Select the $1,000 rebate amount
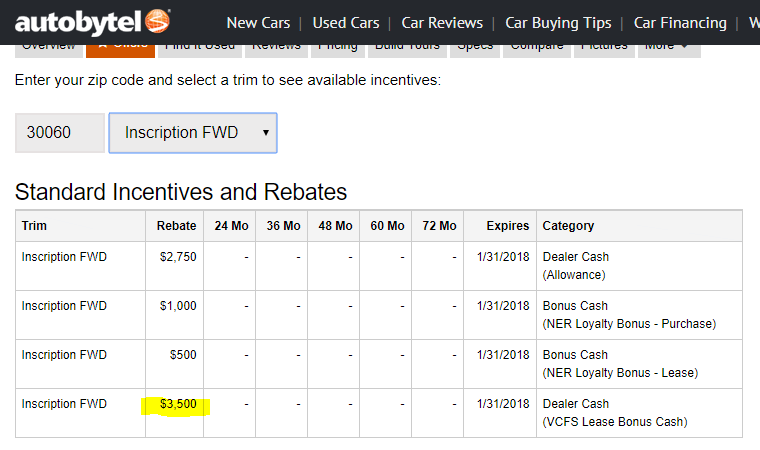Image resolution: width=760 pixels, height=450 pixels. pos(178,306)
